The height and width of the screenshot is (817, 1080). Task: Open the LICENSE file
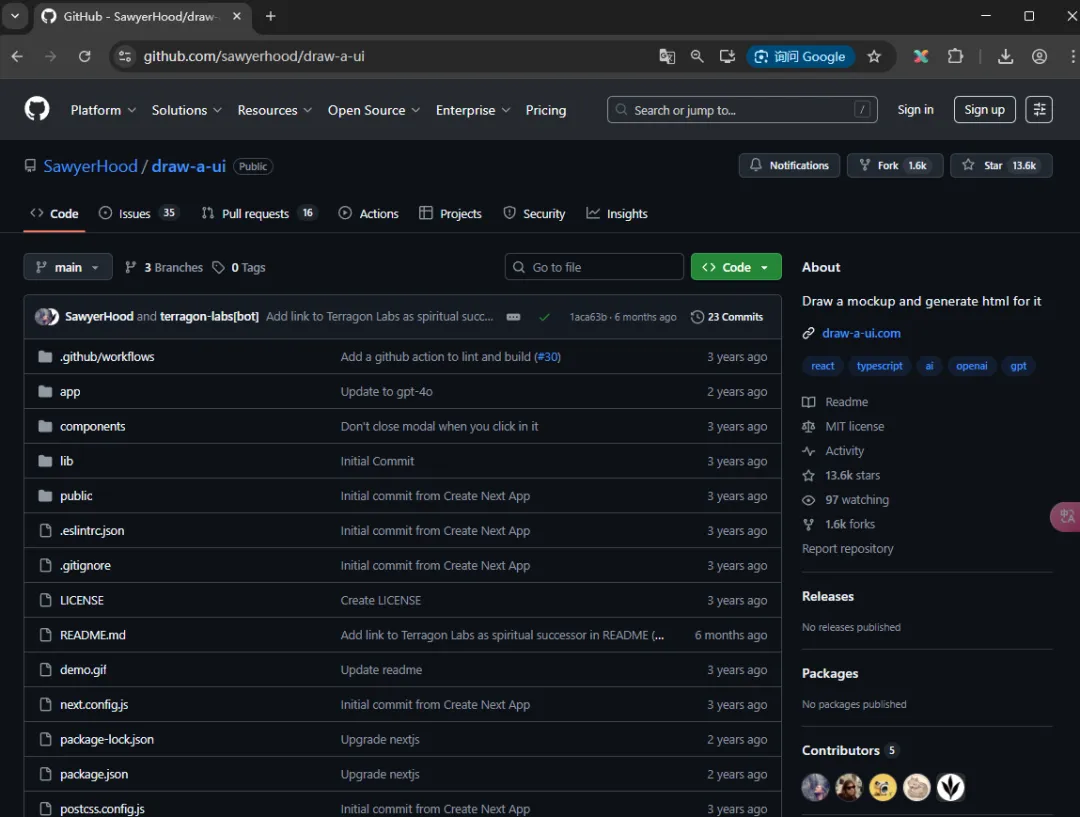point(81,600)
